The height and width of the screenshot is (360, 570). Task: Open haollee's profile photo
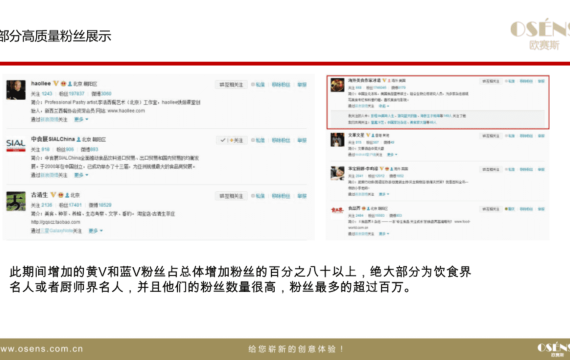(16, 90)
